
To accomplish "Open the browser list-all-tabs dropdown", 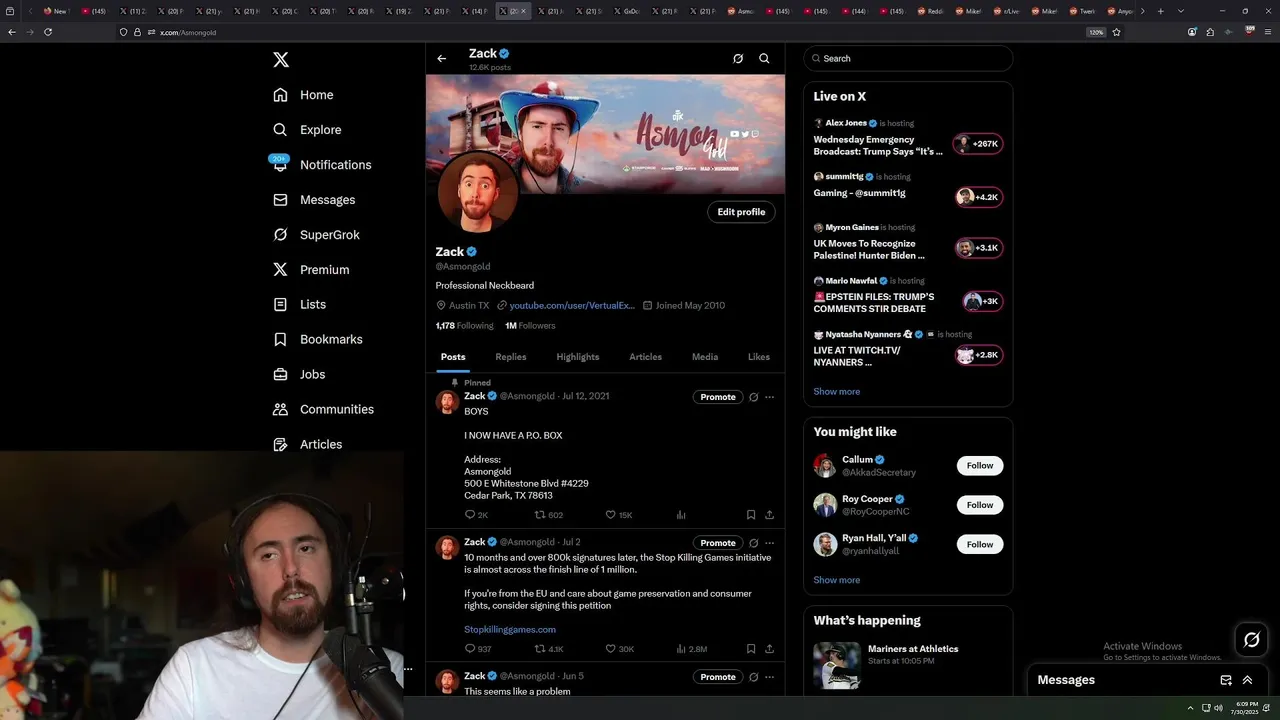I will [x=1181, y=11].
